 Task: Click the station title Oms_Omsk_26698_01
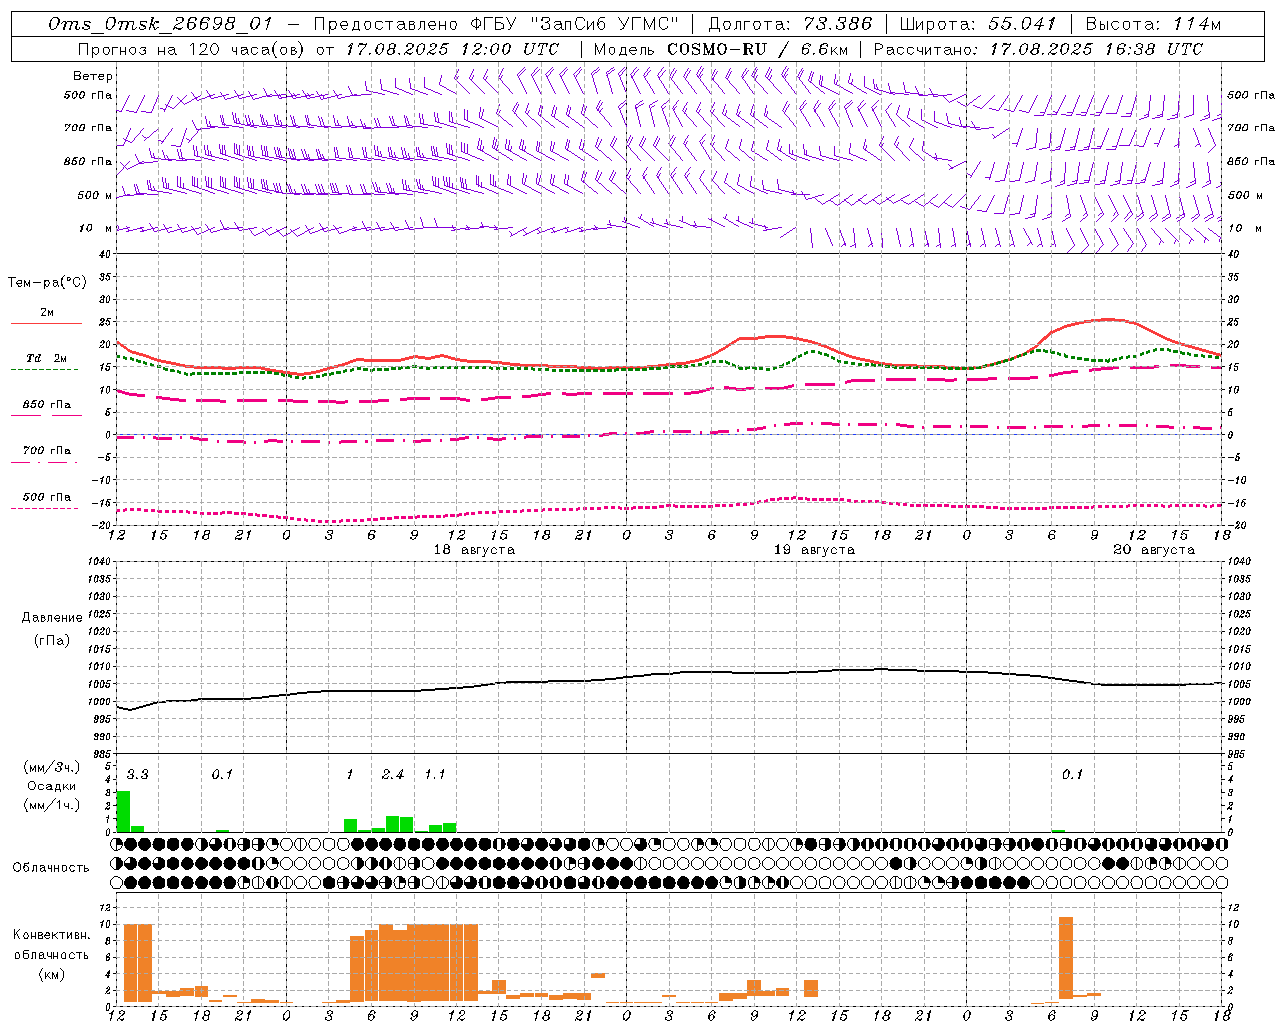tap(160, 24)
